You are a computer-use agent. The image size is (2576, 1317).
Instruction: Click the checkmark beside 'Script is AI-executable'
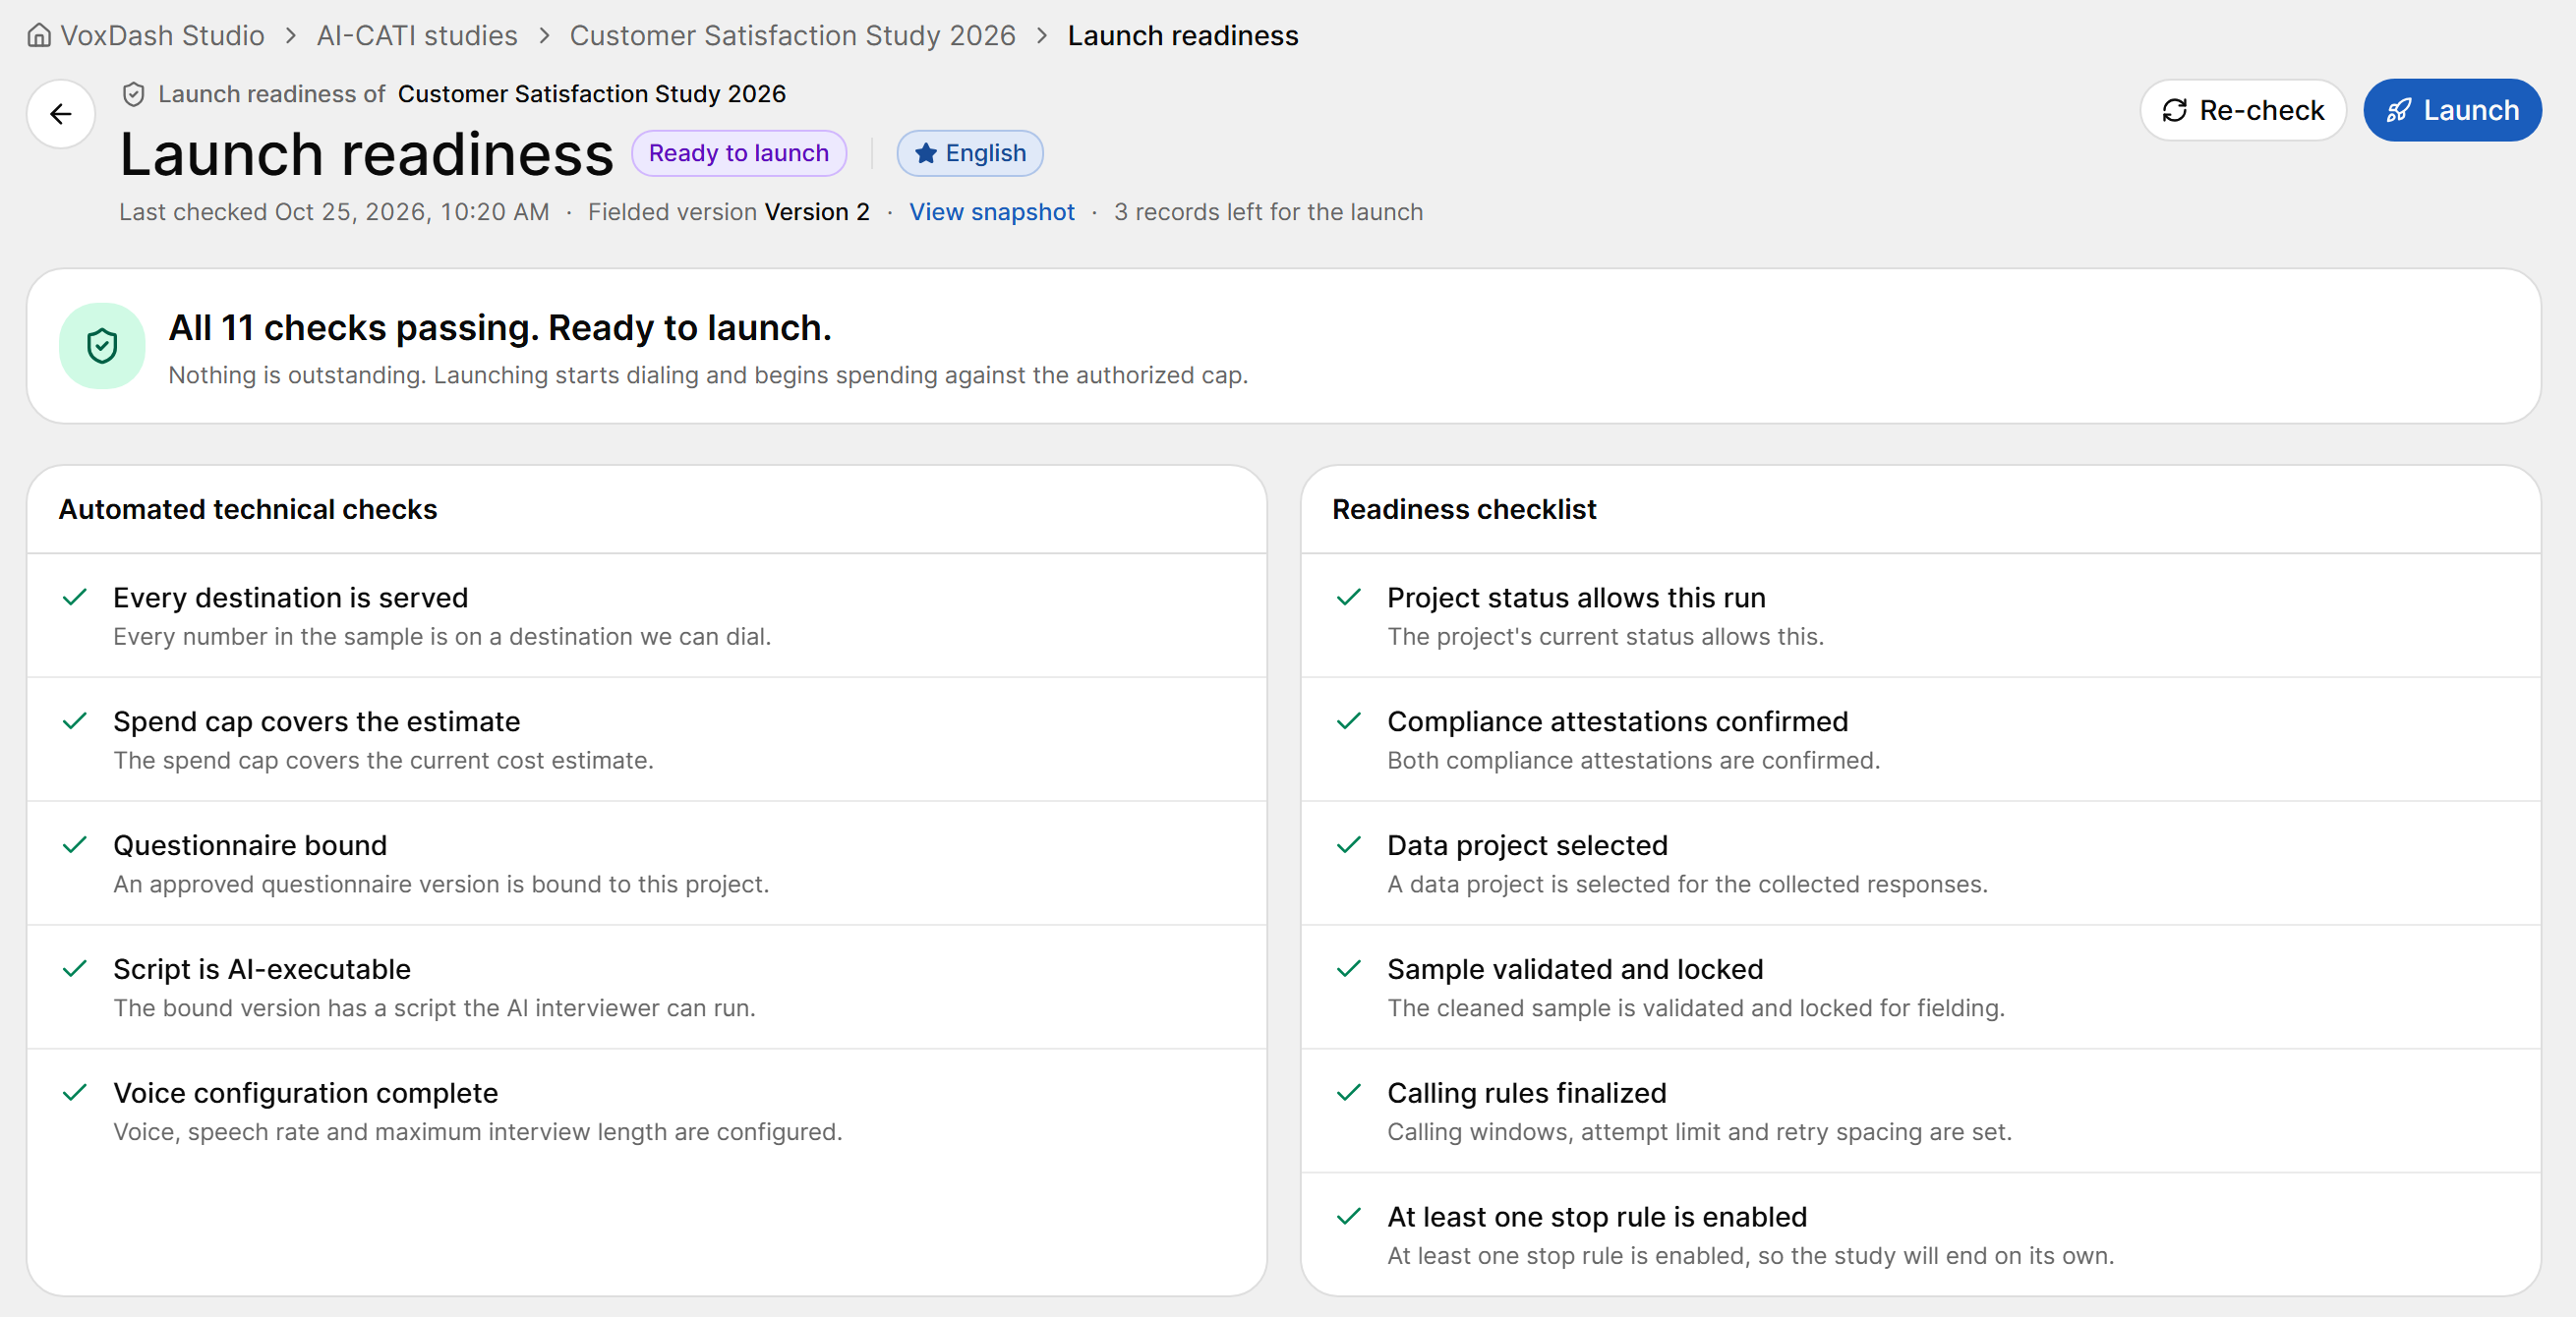(75, 970)
